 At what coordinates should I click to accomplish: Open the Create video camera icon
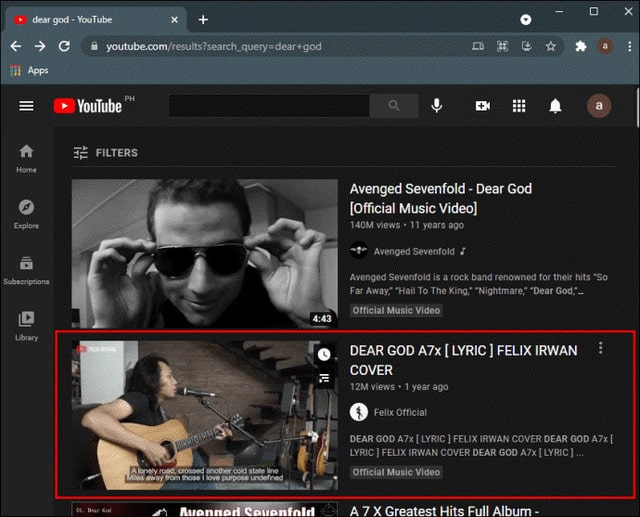(x=482, y=106)
